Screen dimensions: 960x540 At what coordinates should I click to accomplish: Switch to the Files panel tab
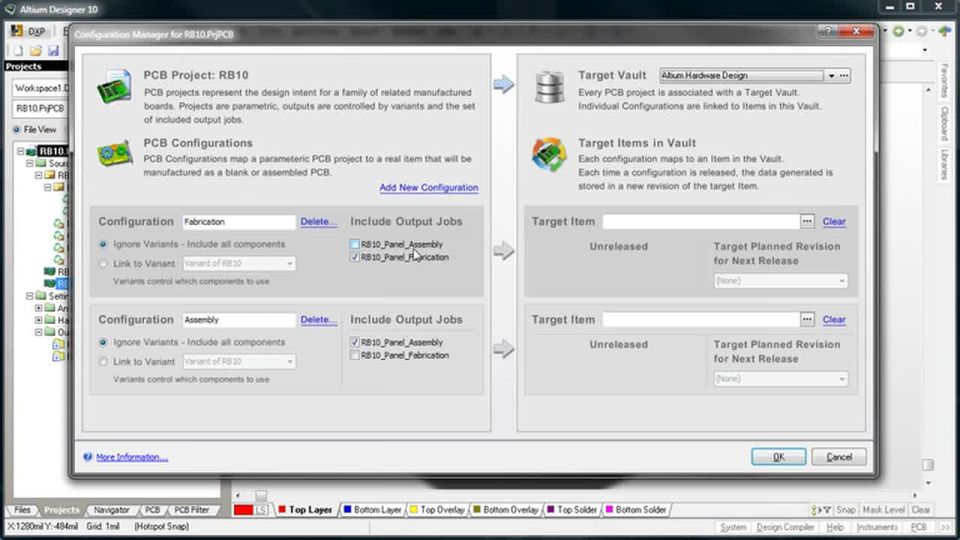pos(22,509)
